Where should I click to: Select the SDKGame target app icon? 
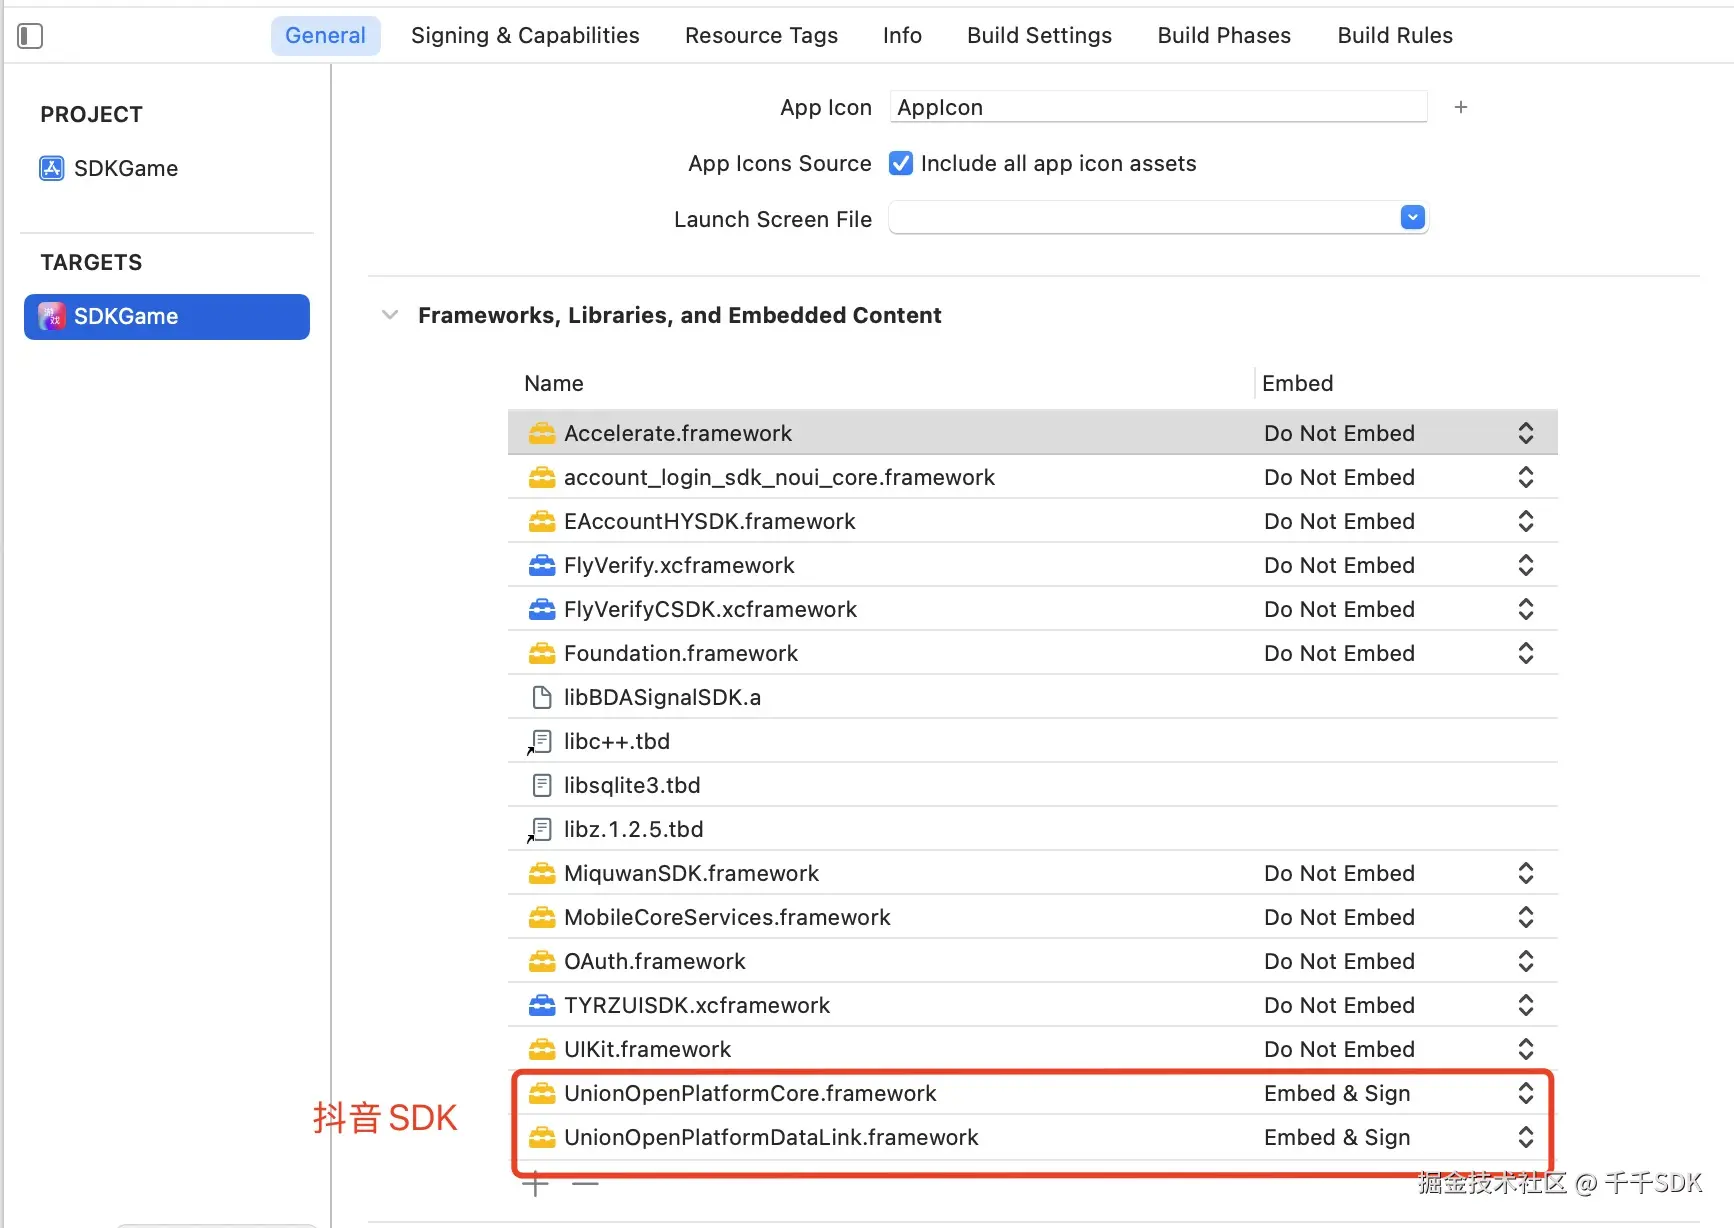click(x=52, y=316)
